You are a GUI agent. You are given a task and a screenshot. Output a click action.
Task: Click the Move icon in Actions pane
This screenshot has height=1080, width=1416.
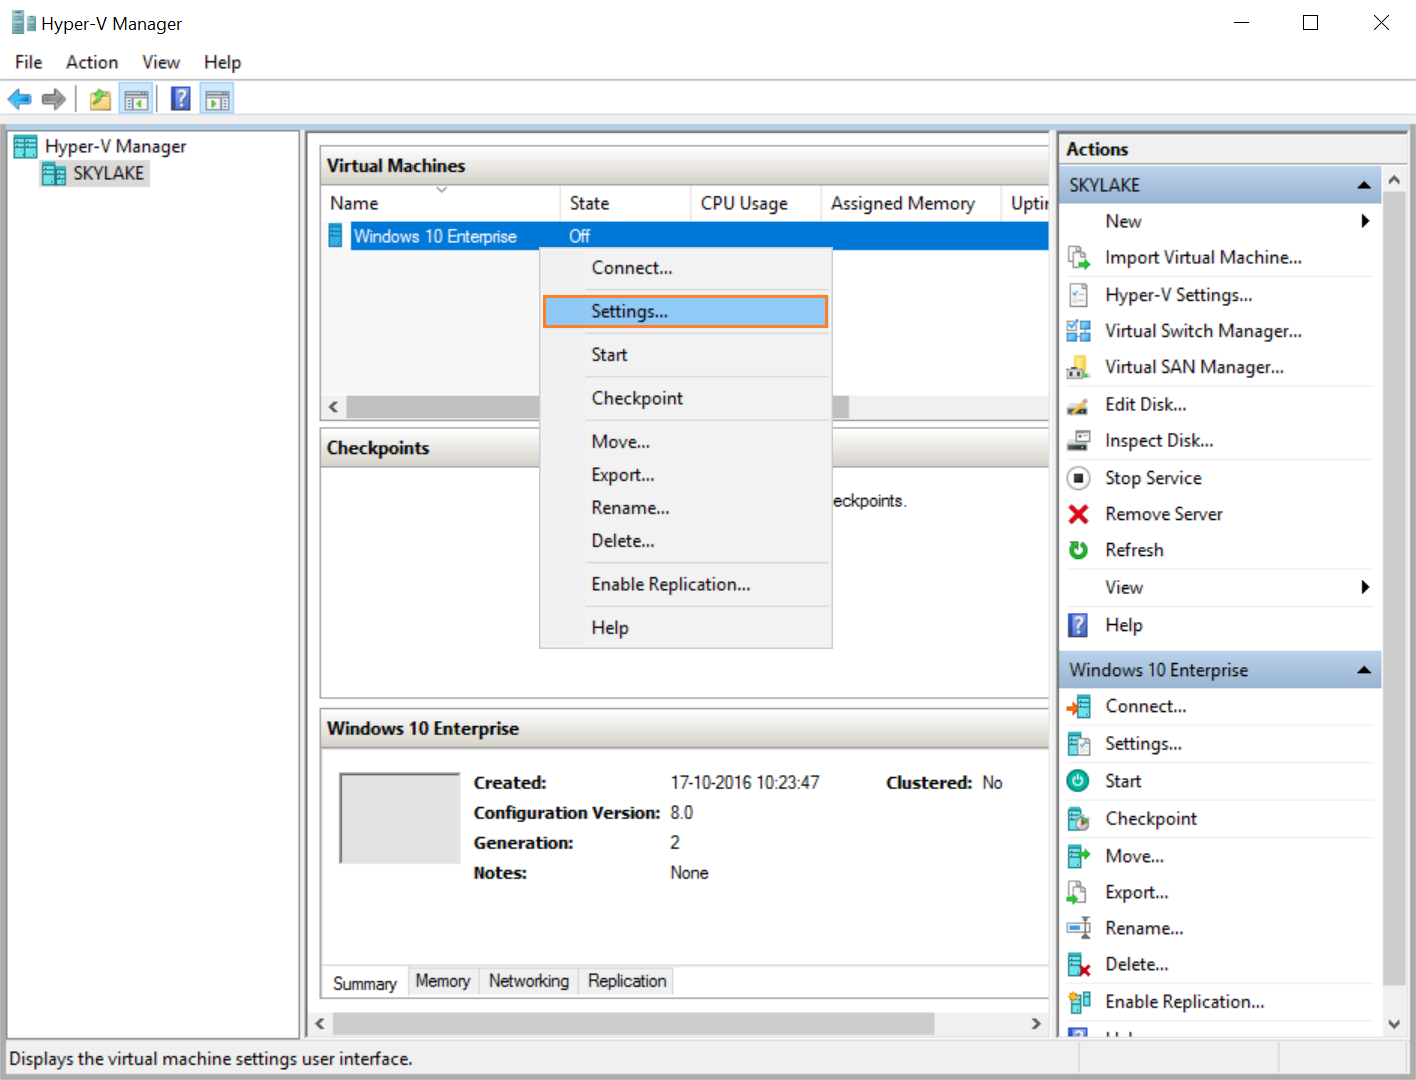(x=1079, y=856)
